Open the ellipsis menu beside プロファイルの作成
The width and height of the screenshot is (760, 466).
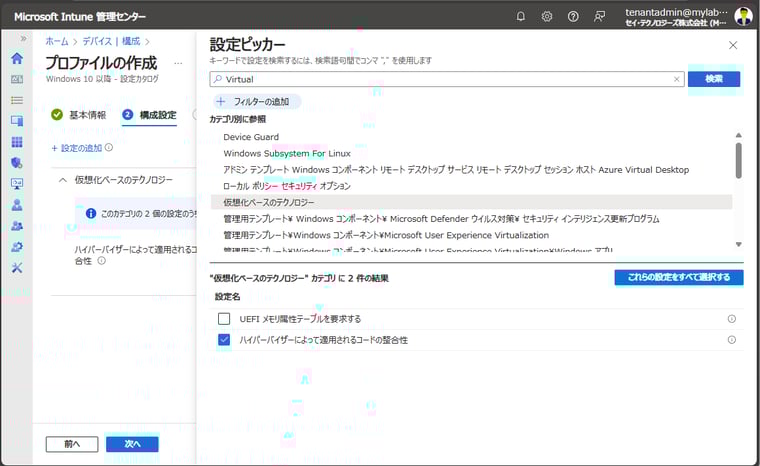[x=178, y=64]
